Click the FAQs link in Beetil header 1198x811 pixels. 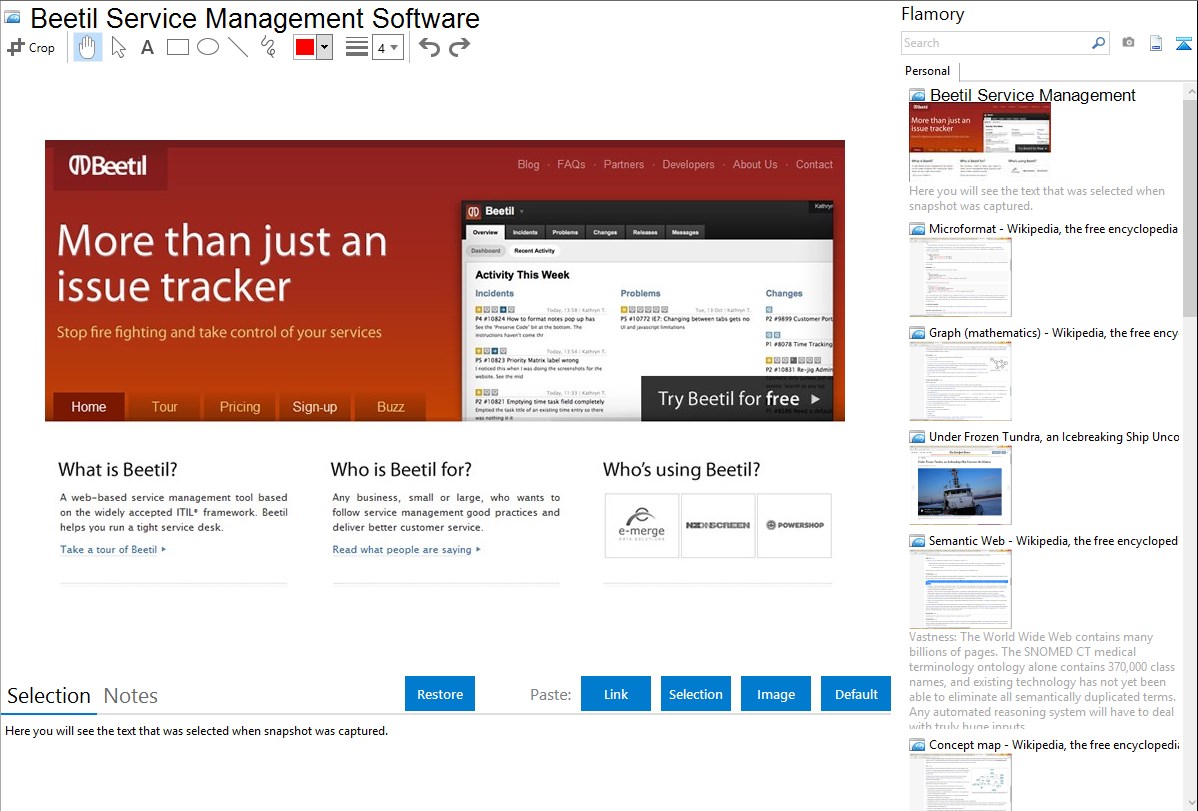571,164
